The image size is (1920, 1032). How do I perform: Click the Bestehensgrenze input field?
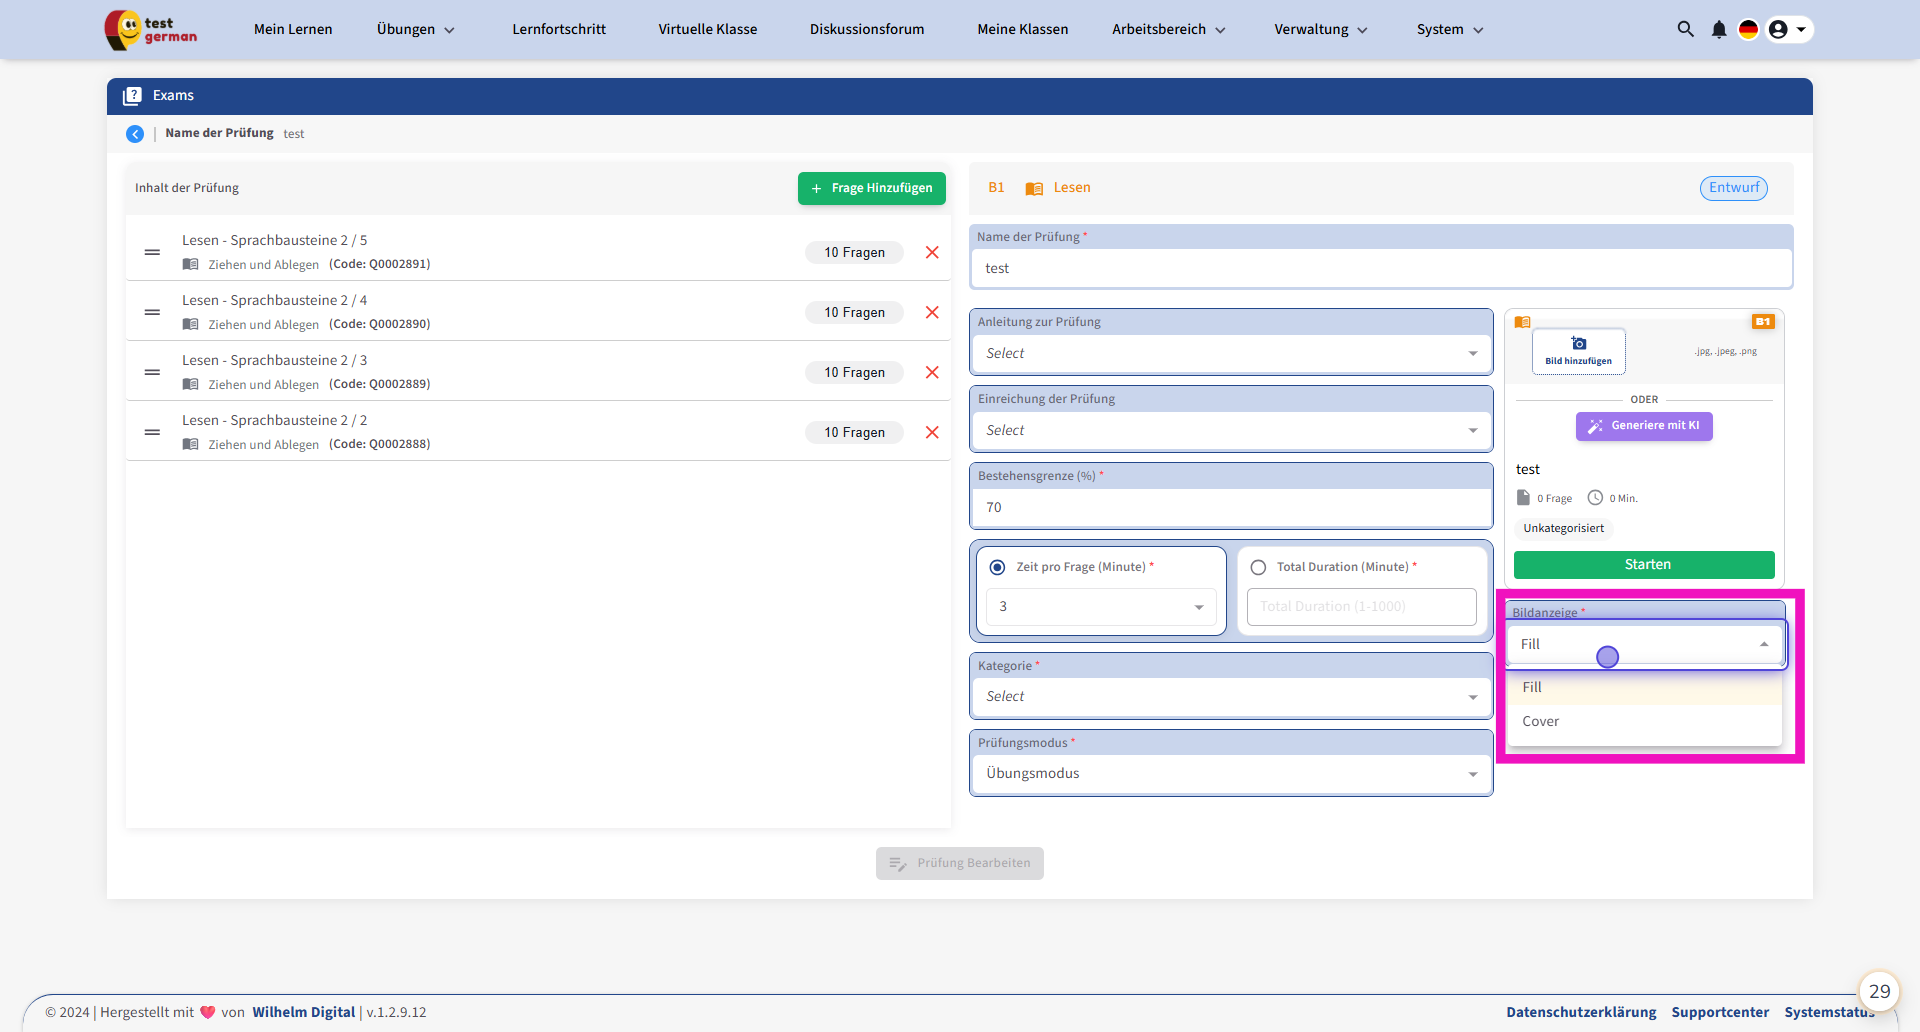click(x=1230, y=508)
